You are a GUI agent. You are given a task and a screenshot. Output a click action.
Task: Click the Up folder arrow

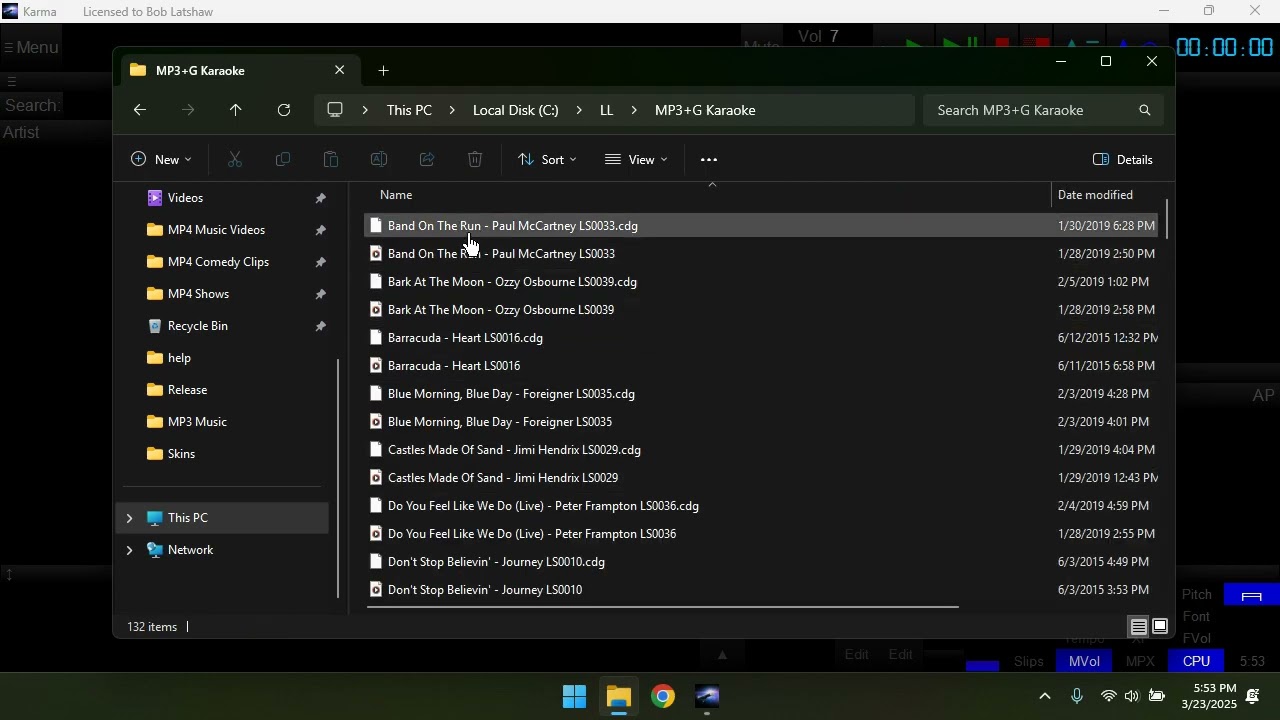[236, 110]
